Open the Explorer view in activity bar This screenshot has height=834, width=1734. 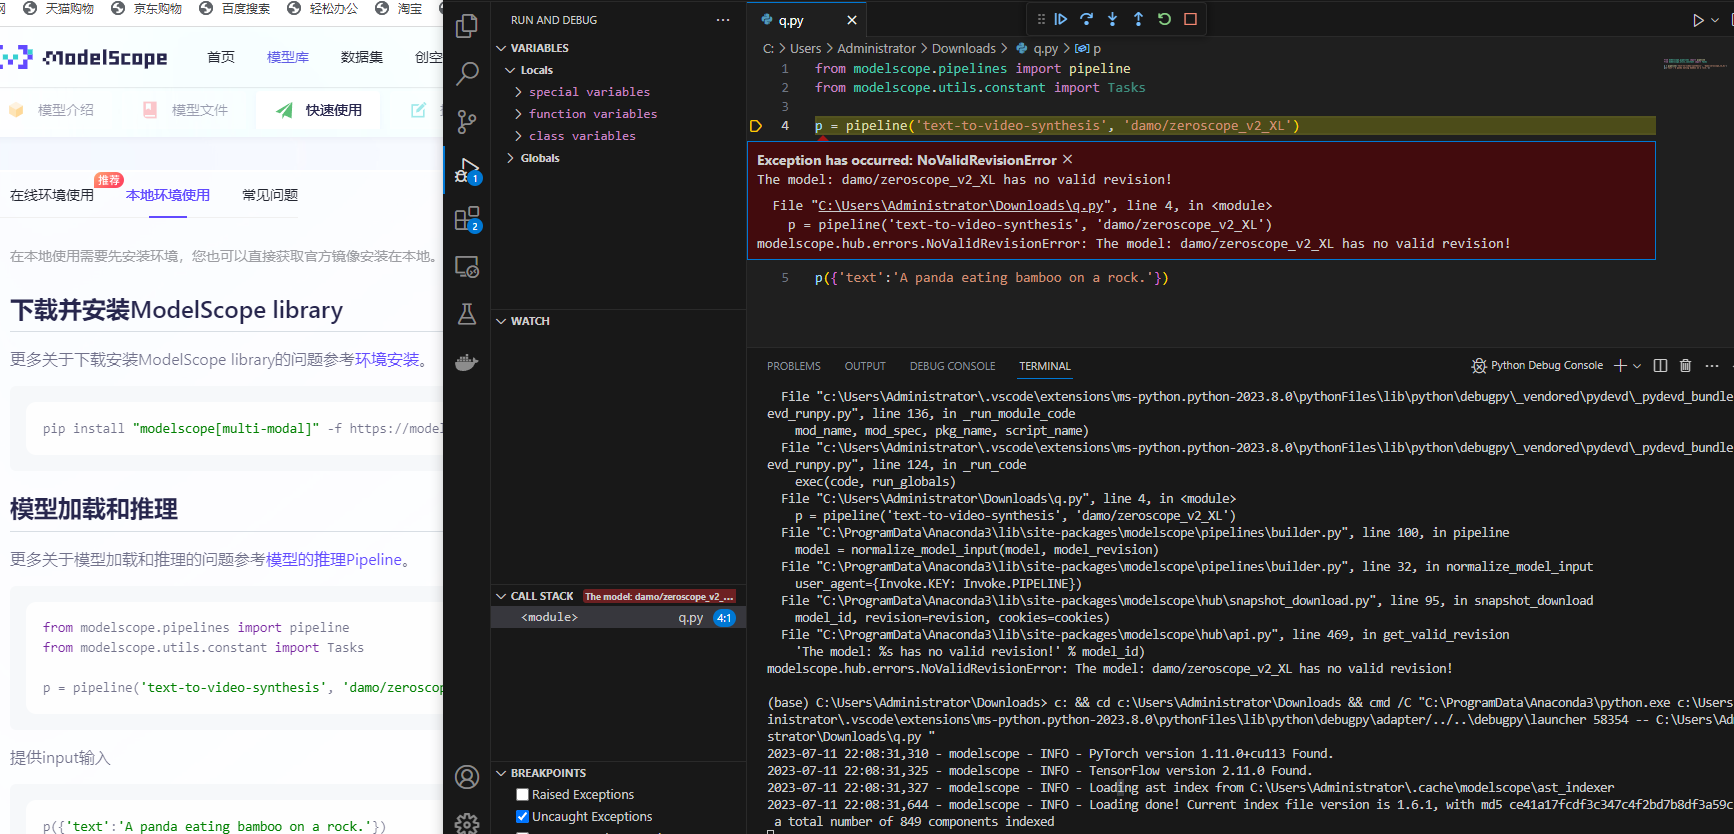tap(467, 26)
